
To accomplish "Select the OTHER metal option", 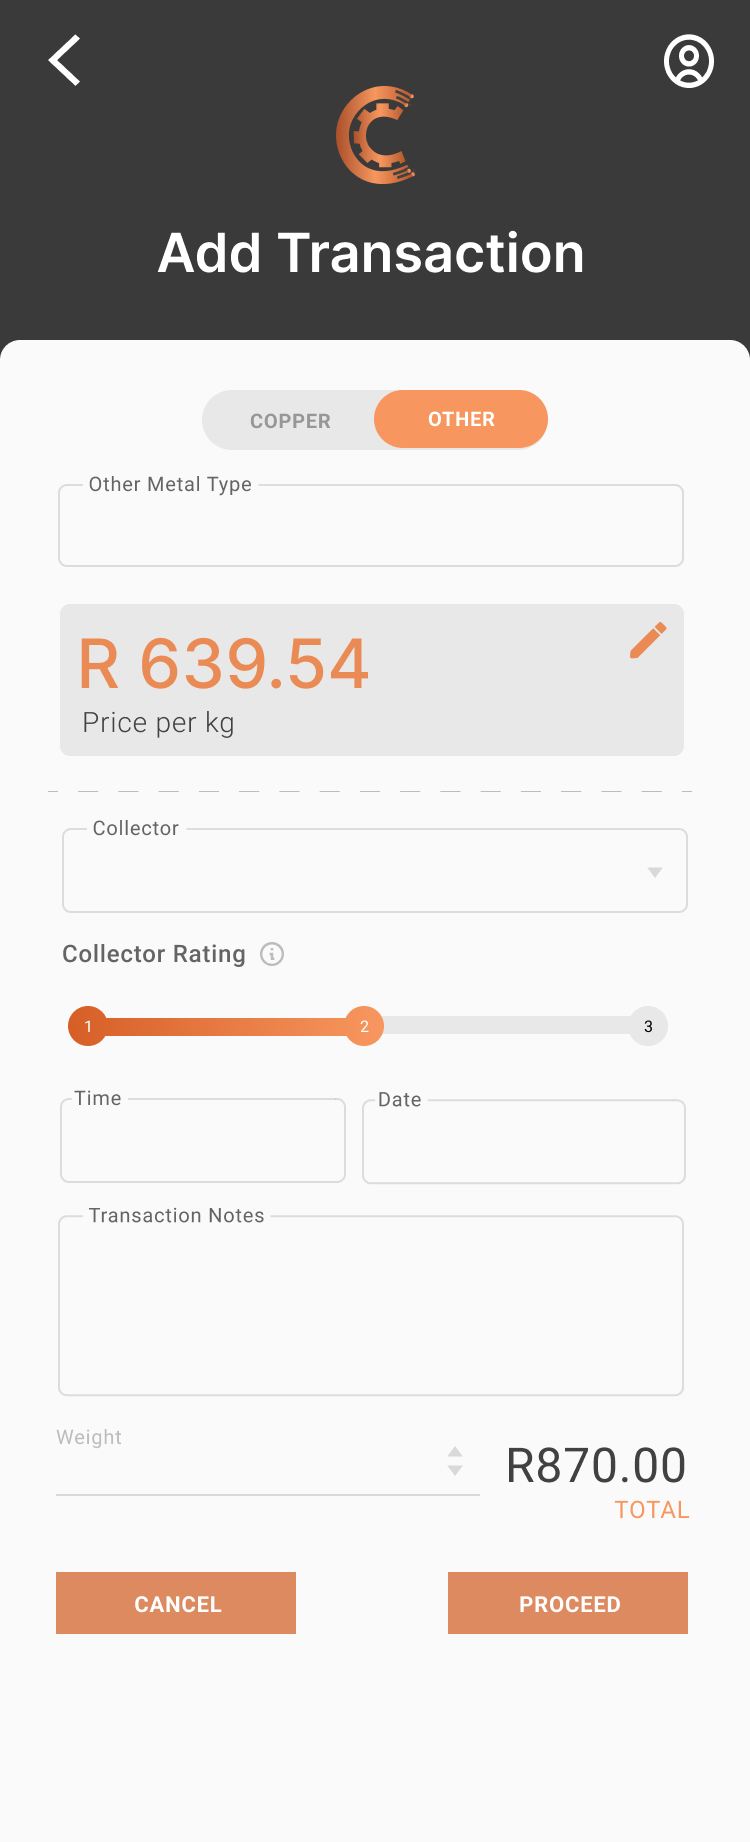I will tap(461, 419).
